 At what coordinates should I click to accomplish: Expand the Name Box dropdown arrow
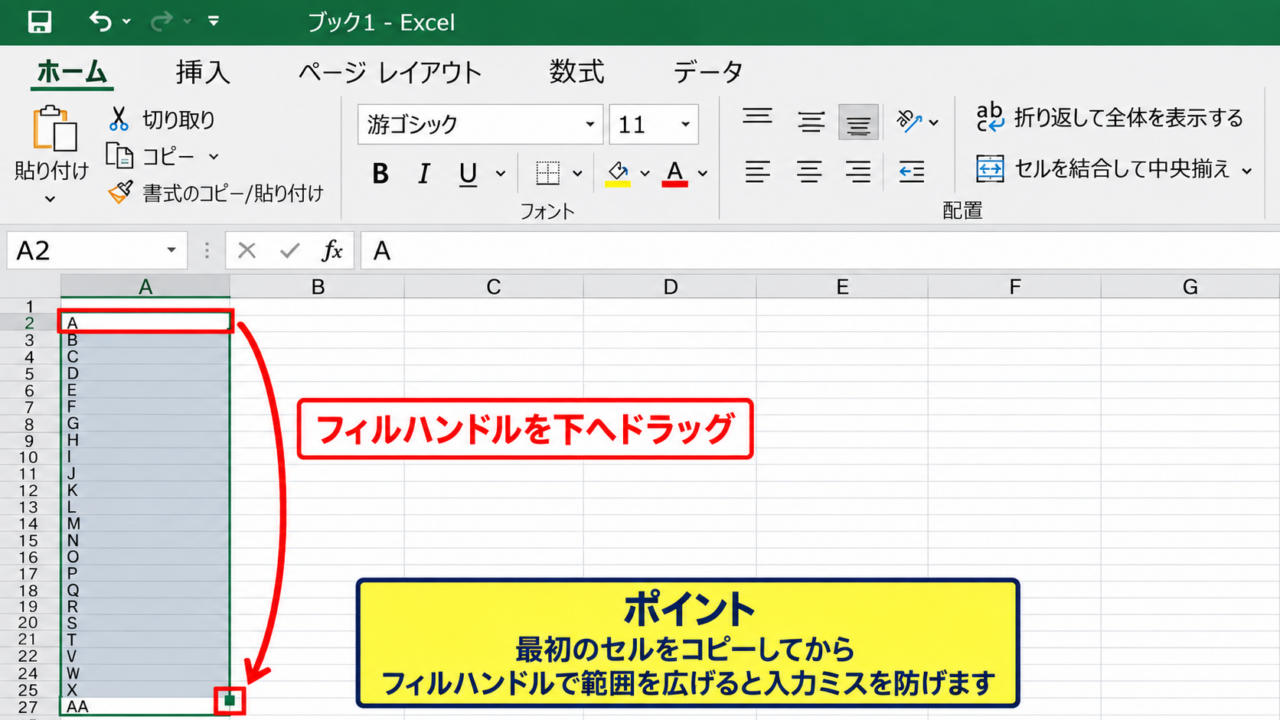pos(172,250)
